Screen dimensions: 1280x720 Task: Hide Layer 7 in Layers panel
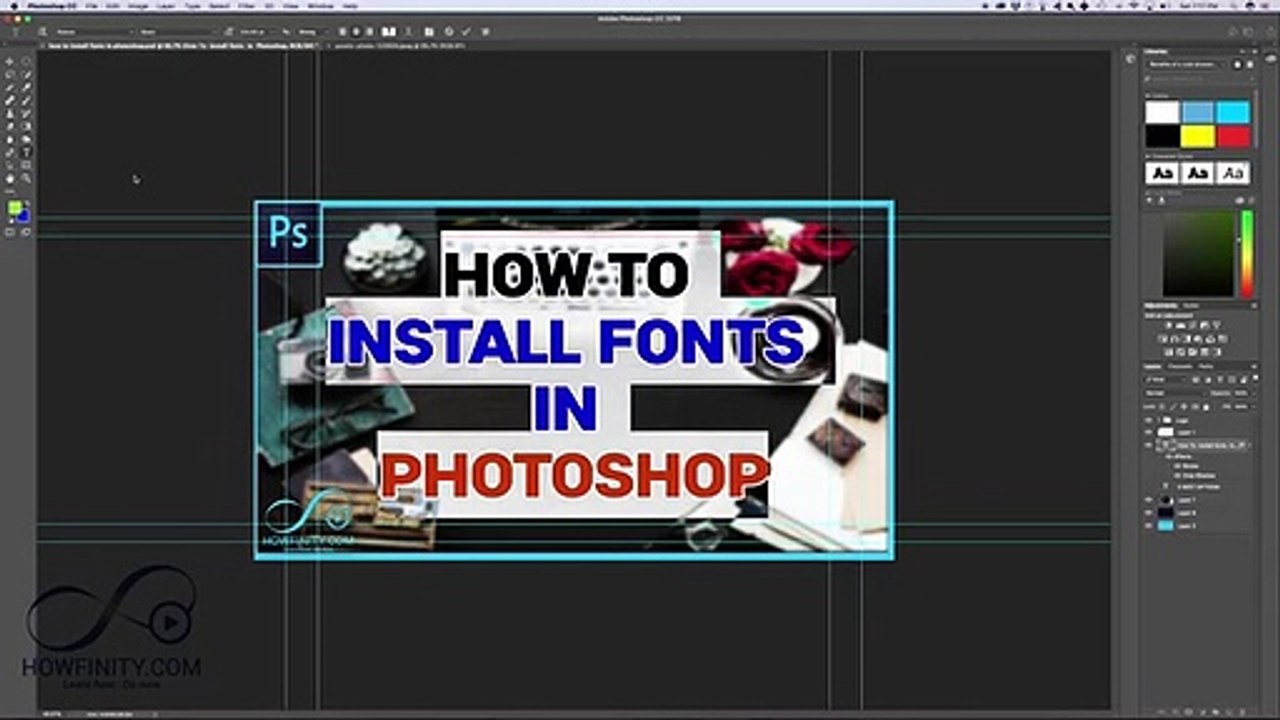pos(1150,499)
